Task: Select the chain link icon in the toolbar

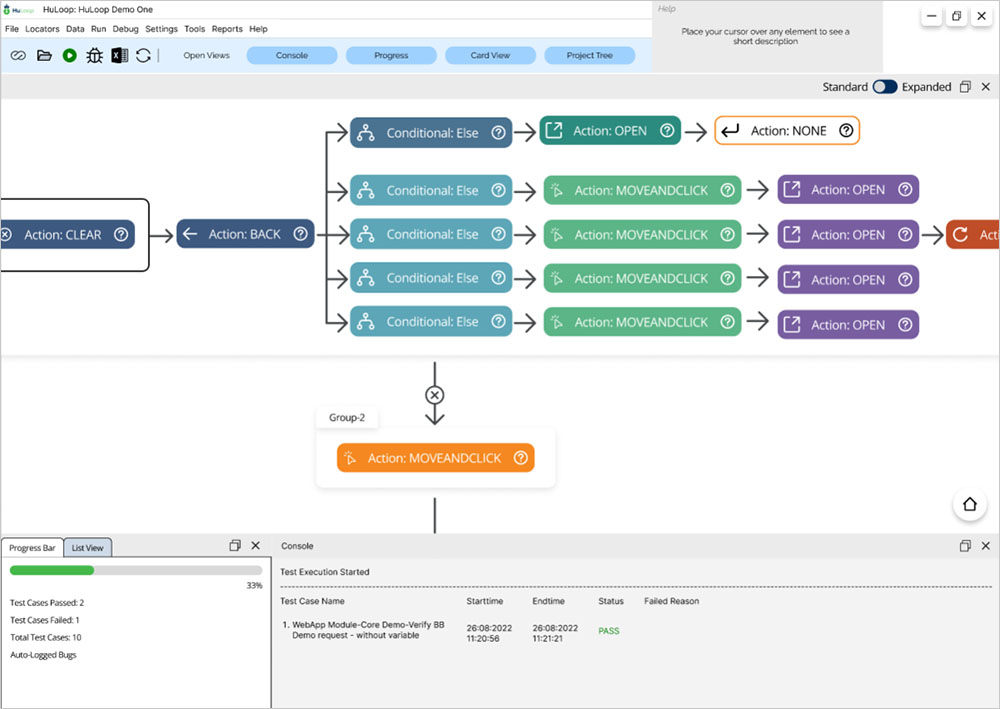Action: click(x=17, y=55)
